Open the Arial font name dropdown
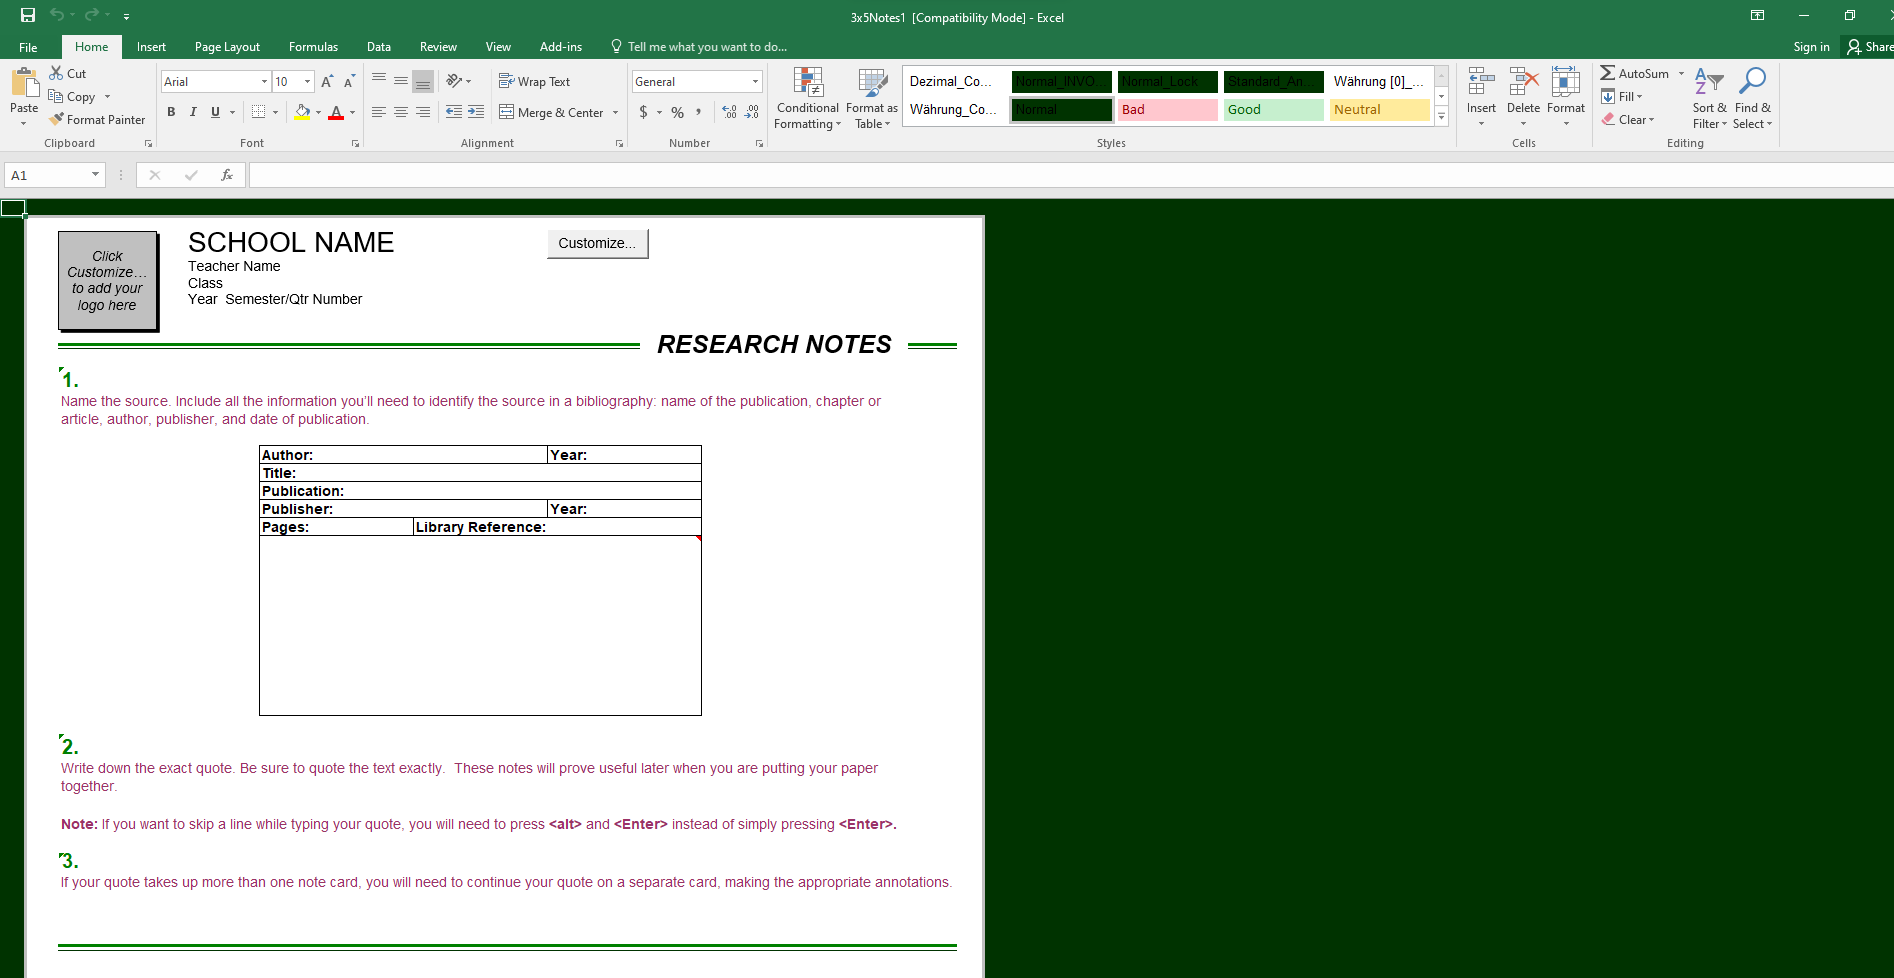Image resolution: width=1894 pixels, height=978 pixels. point(264,82)
